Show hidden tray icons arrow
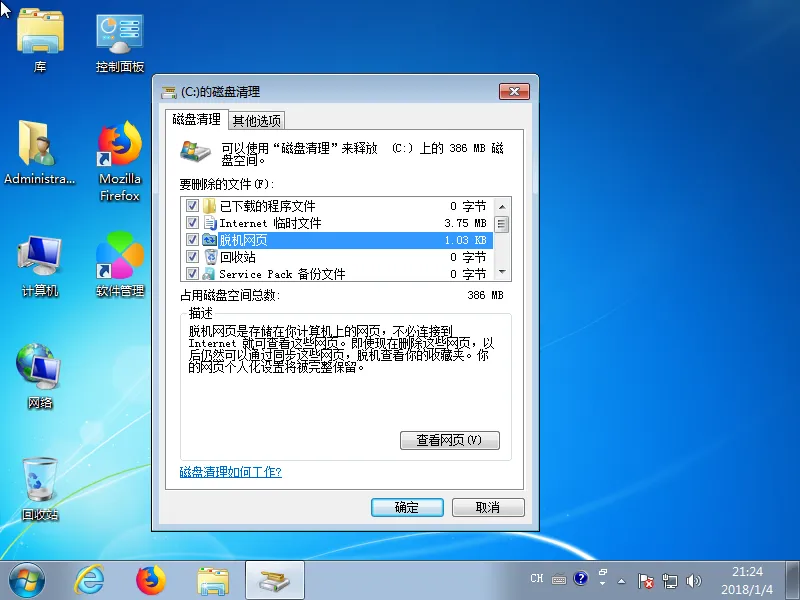The height and width of the screenshot is (600, 800). pyautogui.click(x=621, y=581)
